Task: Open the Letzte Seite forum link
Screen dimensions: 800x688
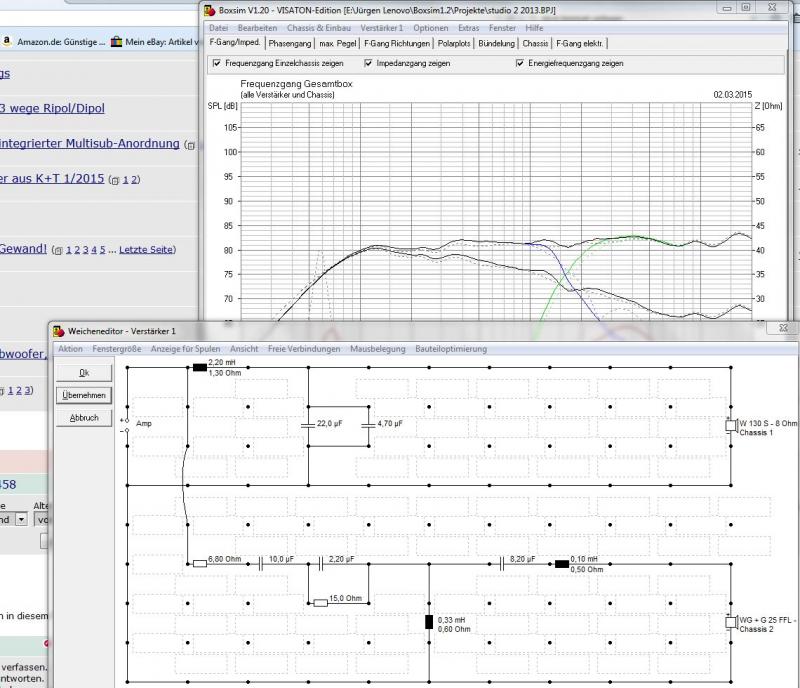Action: tap(147, 249)
